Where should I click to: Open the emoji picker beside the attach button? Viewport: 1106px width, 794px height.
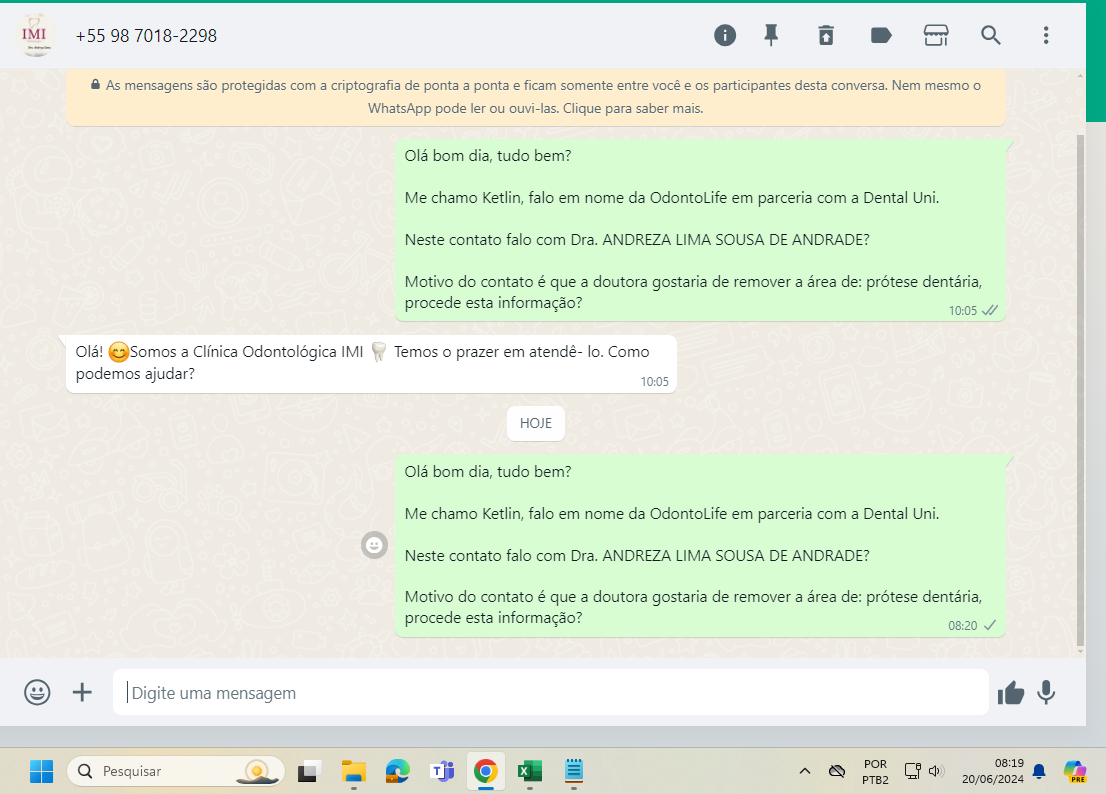(x=37, y=692)
